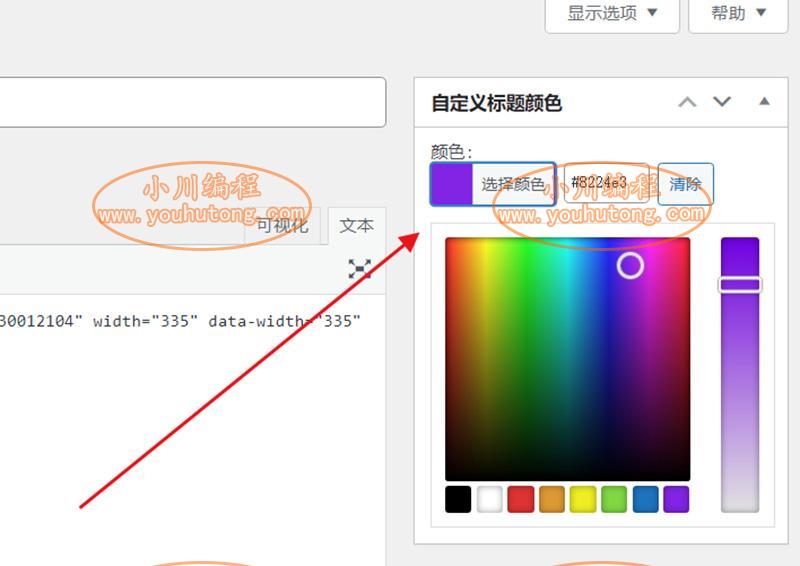Viewport: 800px width, 566px height.
Task: Click the circular color picker handle
Action: pos(630,265)
